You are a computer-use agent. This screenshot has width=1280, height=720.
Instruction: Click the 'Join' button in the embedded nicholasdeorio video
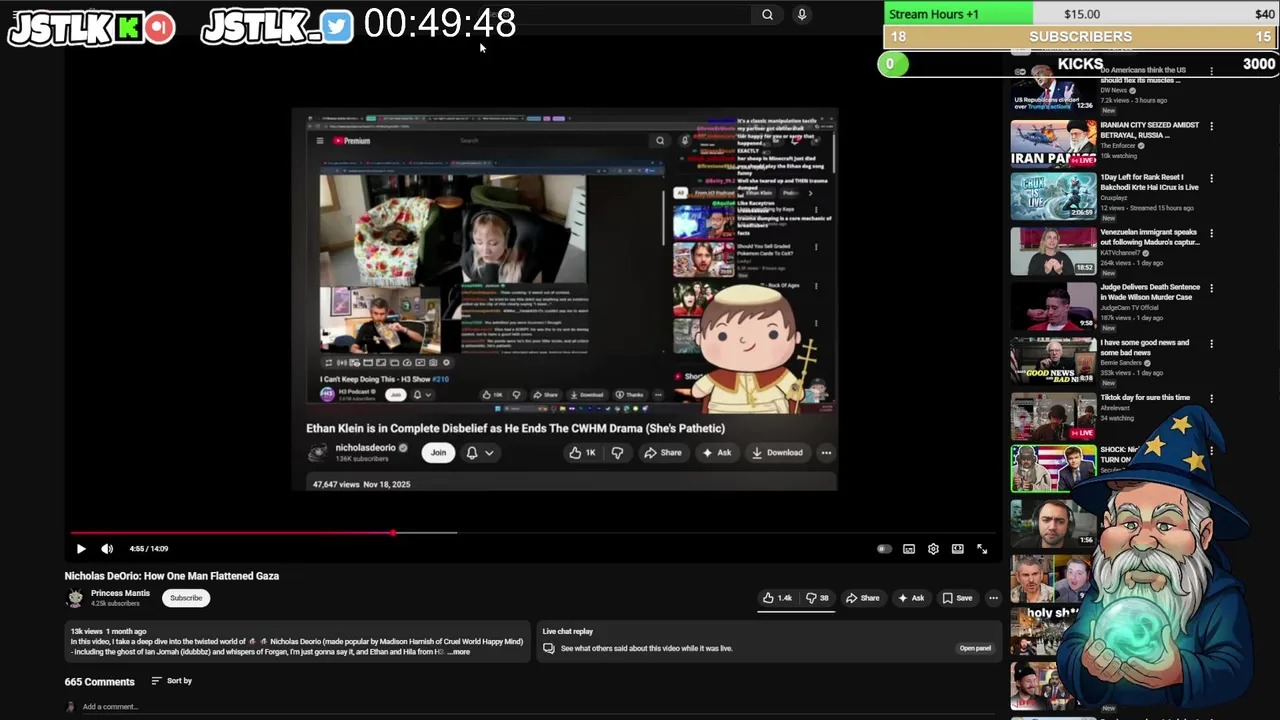click(438, 453)
